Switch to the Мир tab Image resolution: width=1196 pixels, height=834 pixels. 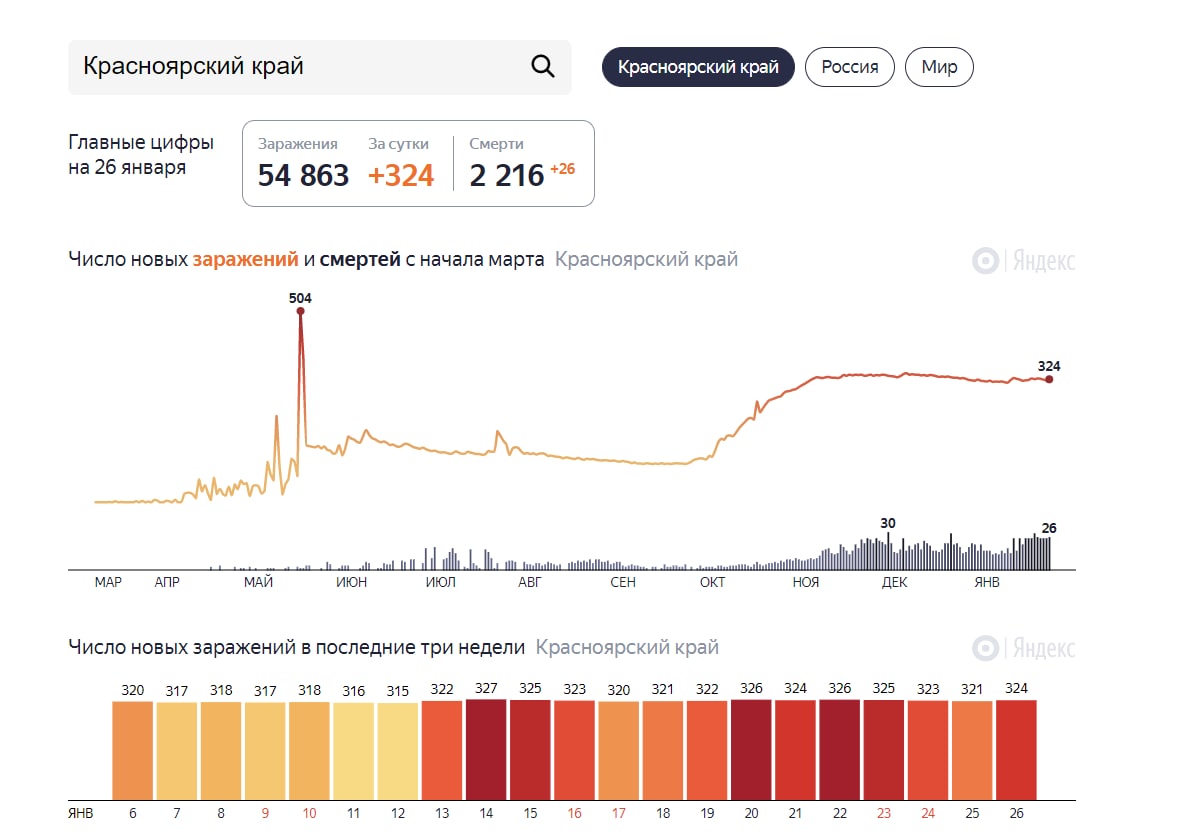click(939, 67)
